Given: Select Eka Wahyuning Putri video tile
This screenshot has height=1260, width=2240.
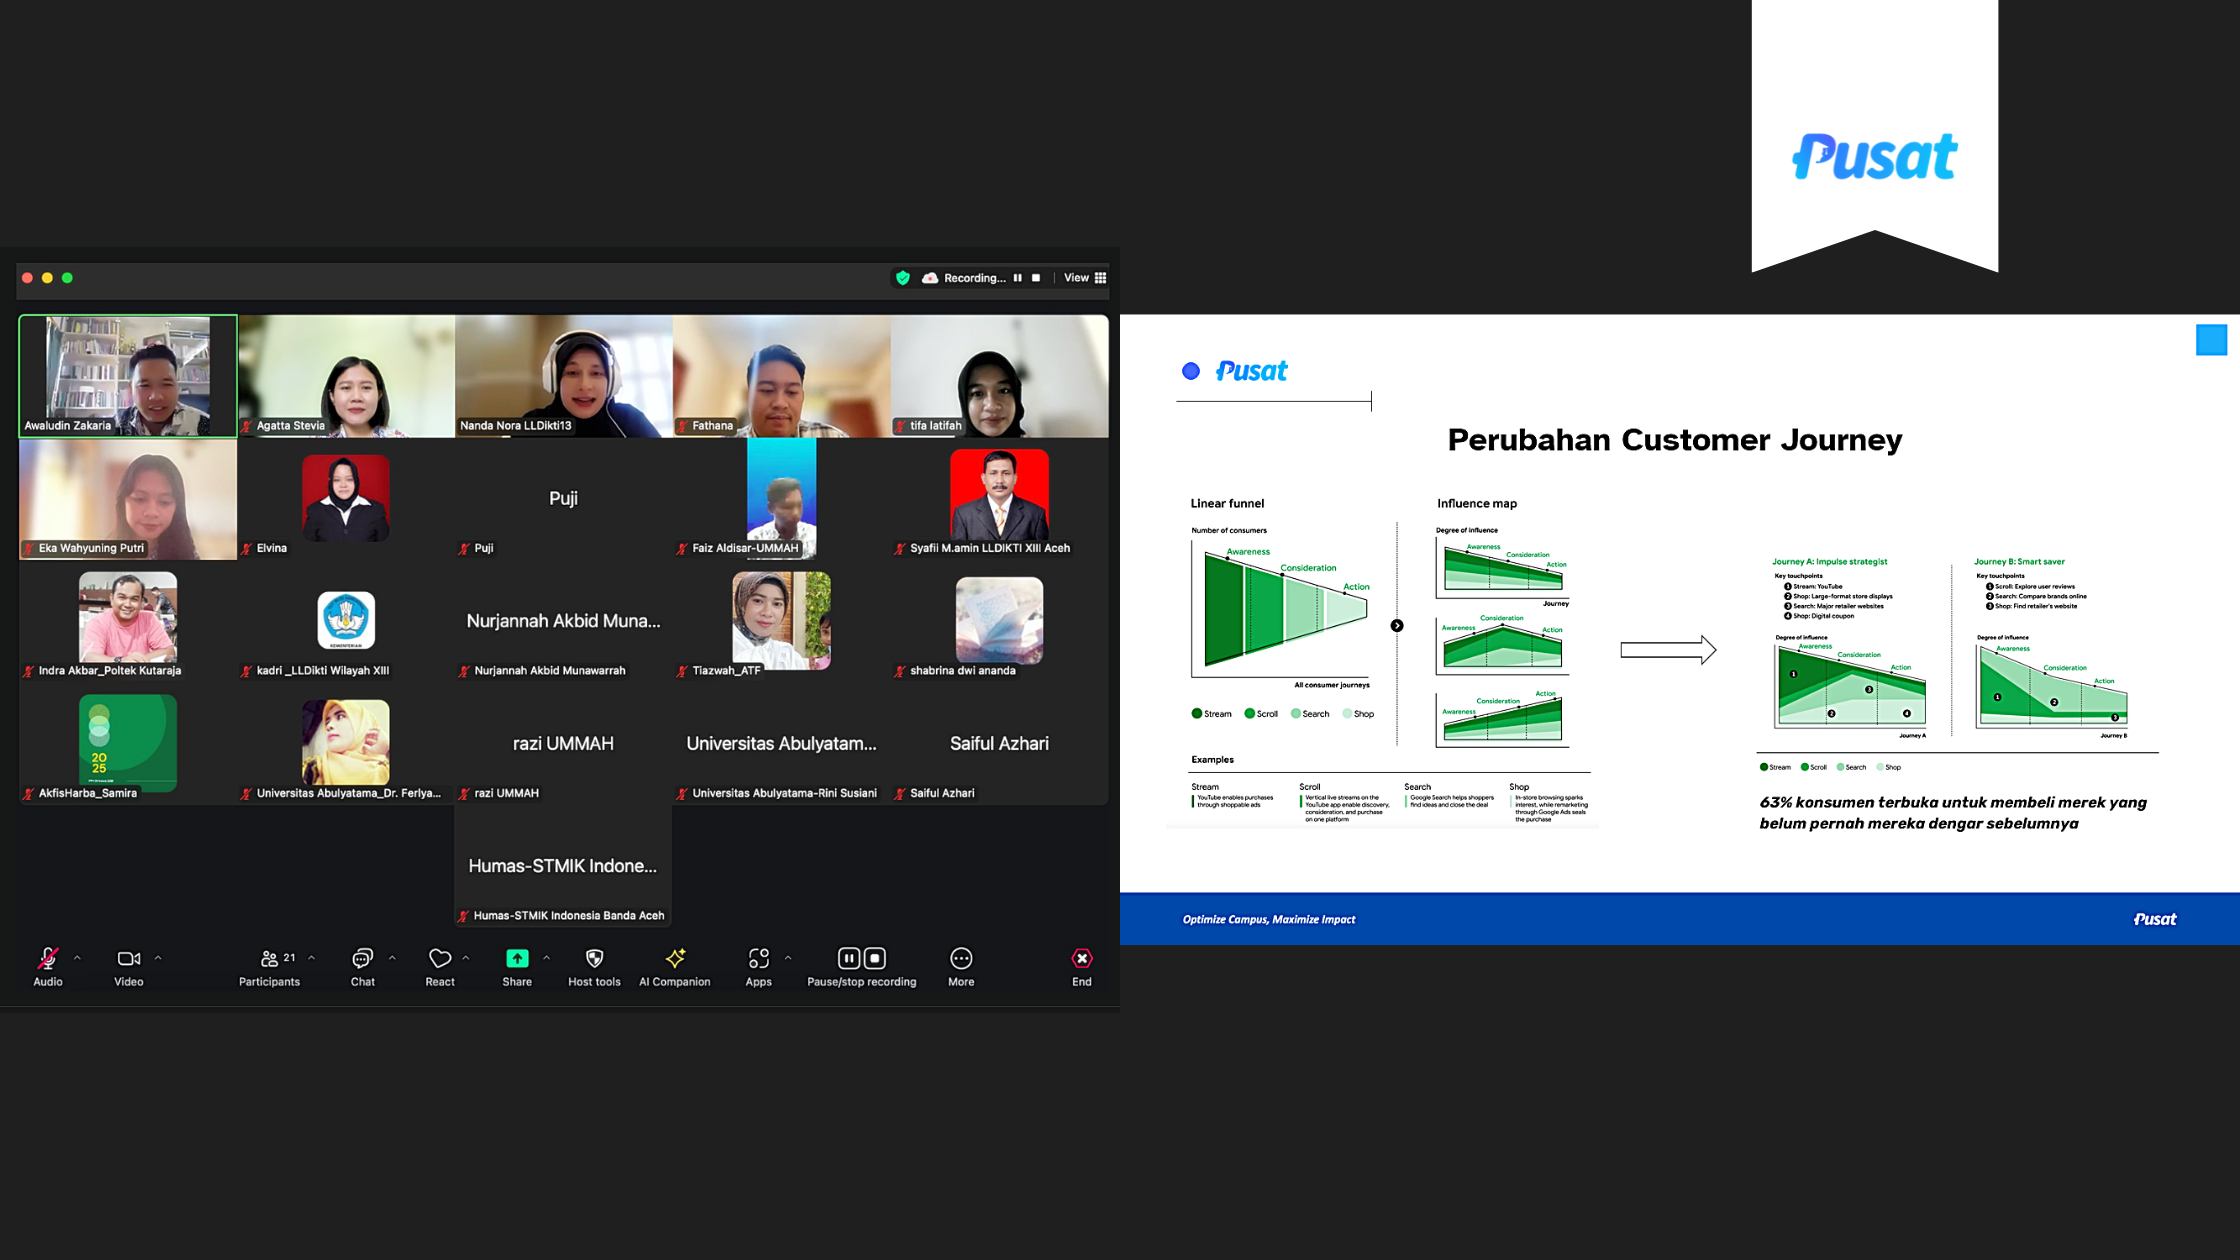Looking at the screenshot, I should pyautogui.click(x=128, y=499).
